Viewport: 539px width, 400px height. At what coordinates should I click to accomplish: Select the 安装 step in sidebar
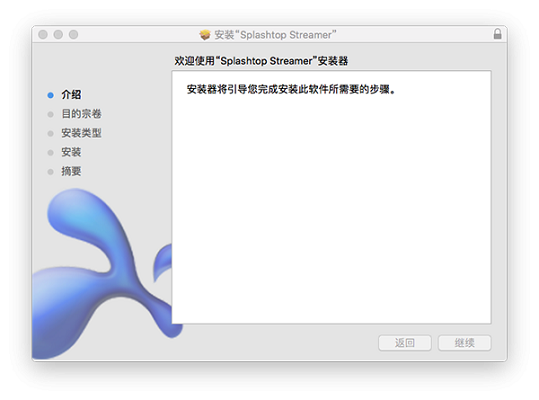click(x=71, y=152)
